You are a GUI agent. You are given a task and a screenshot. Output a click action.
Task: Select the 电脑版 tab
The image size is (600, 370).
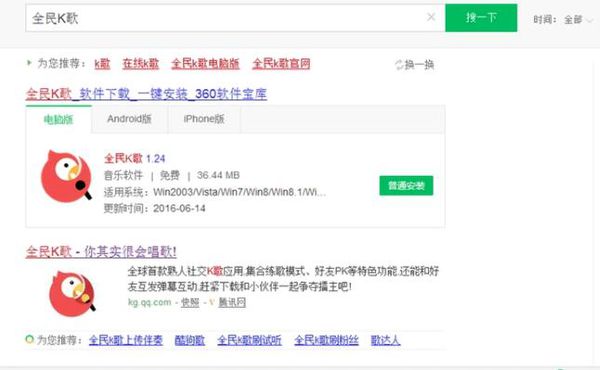59,119
